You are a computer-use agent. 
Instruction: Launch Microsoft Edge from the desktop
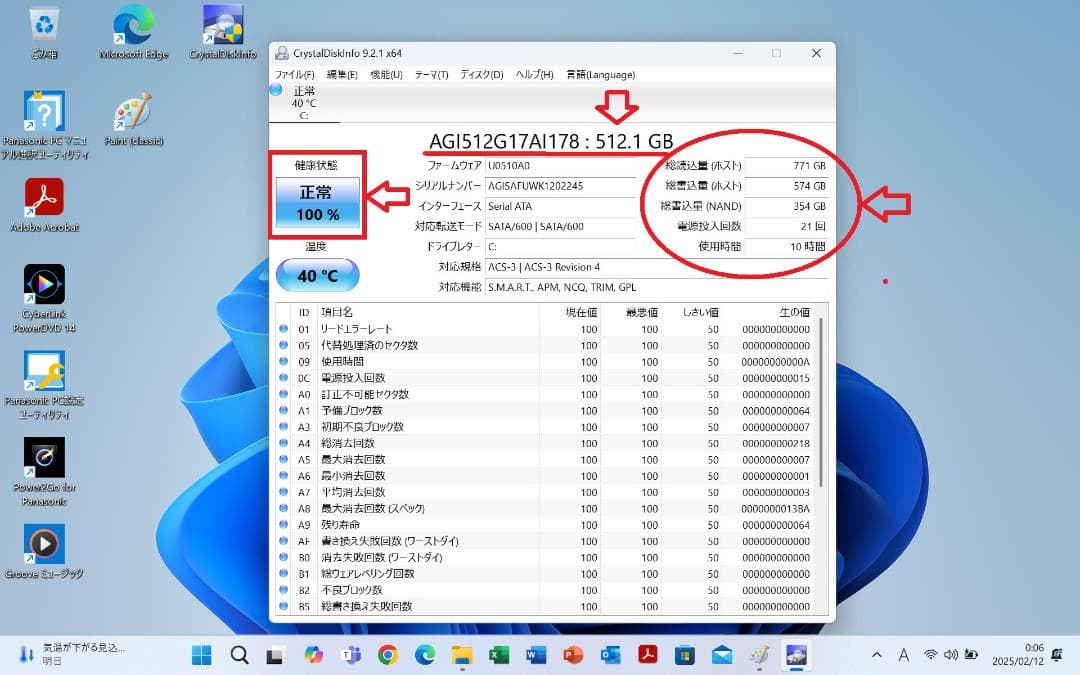click(x=131, y=25)
